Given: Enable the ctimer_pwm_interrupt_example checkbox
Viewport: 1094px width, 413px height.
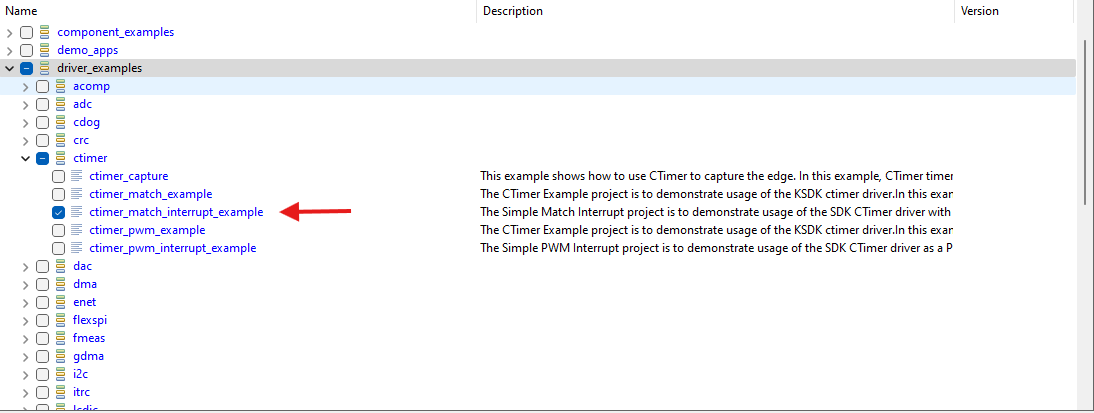Looking at the screenshot, I should [58, 248].
